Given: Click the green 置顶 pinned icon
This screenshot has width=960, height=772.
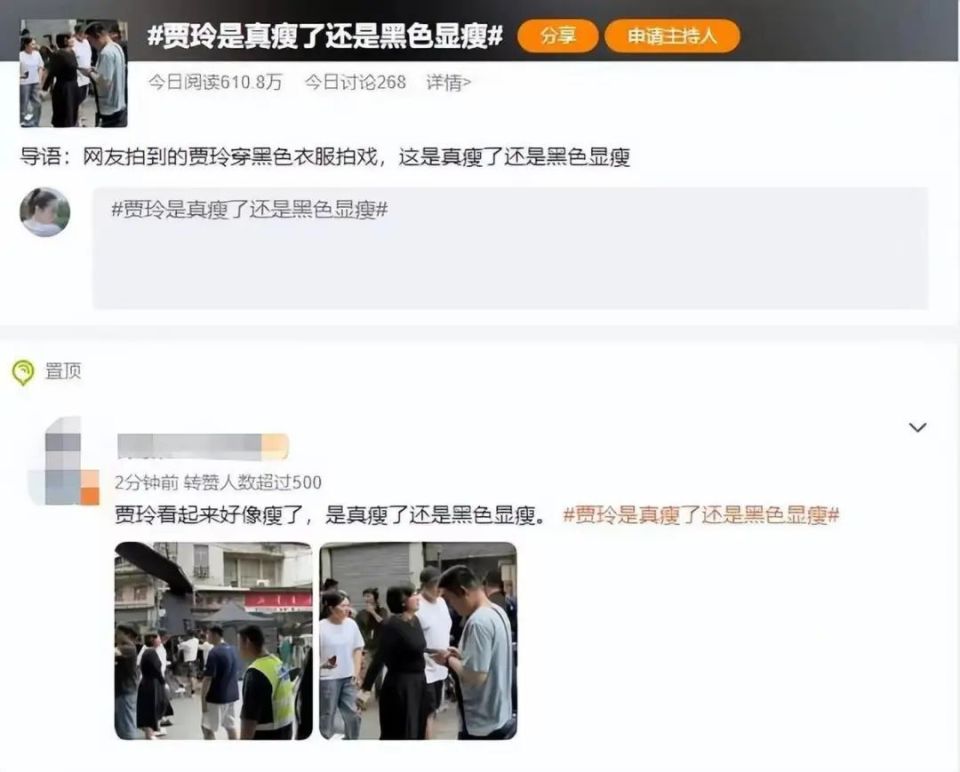Looking at the screenshot, I should 23,372.
